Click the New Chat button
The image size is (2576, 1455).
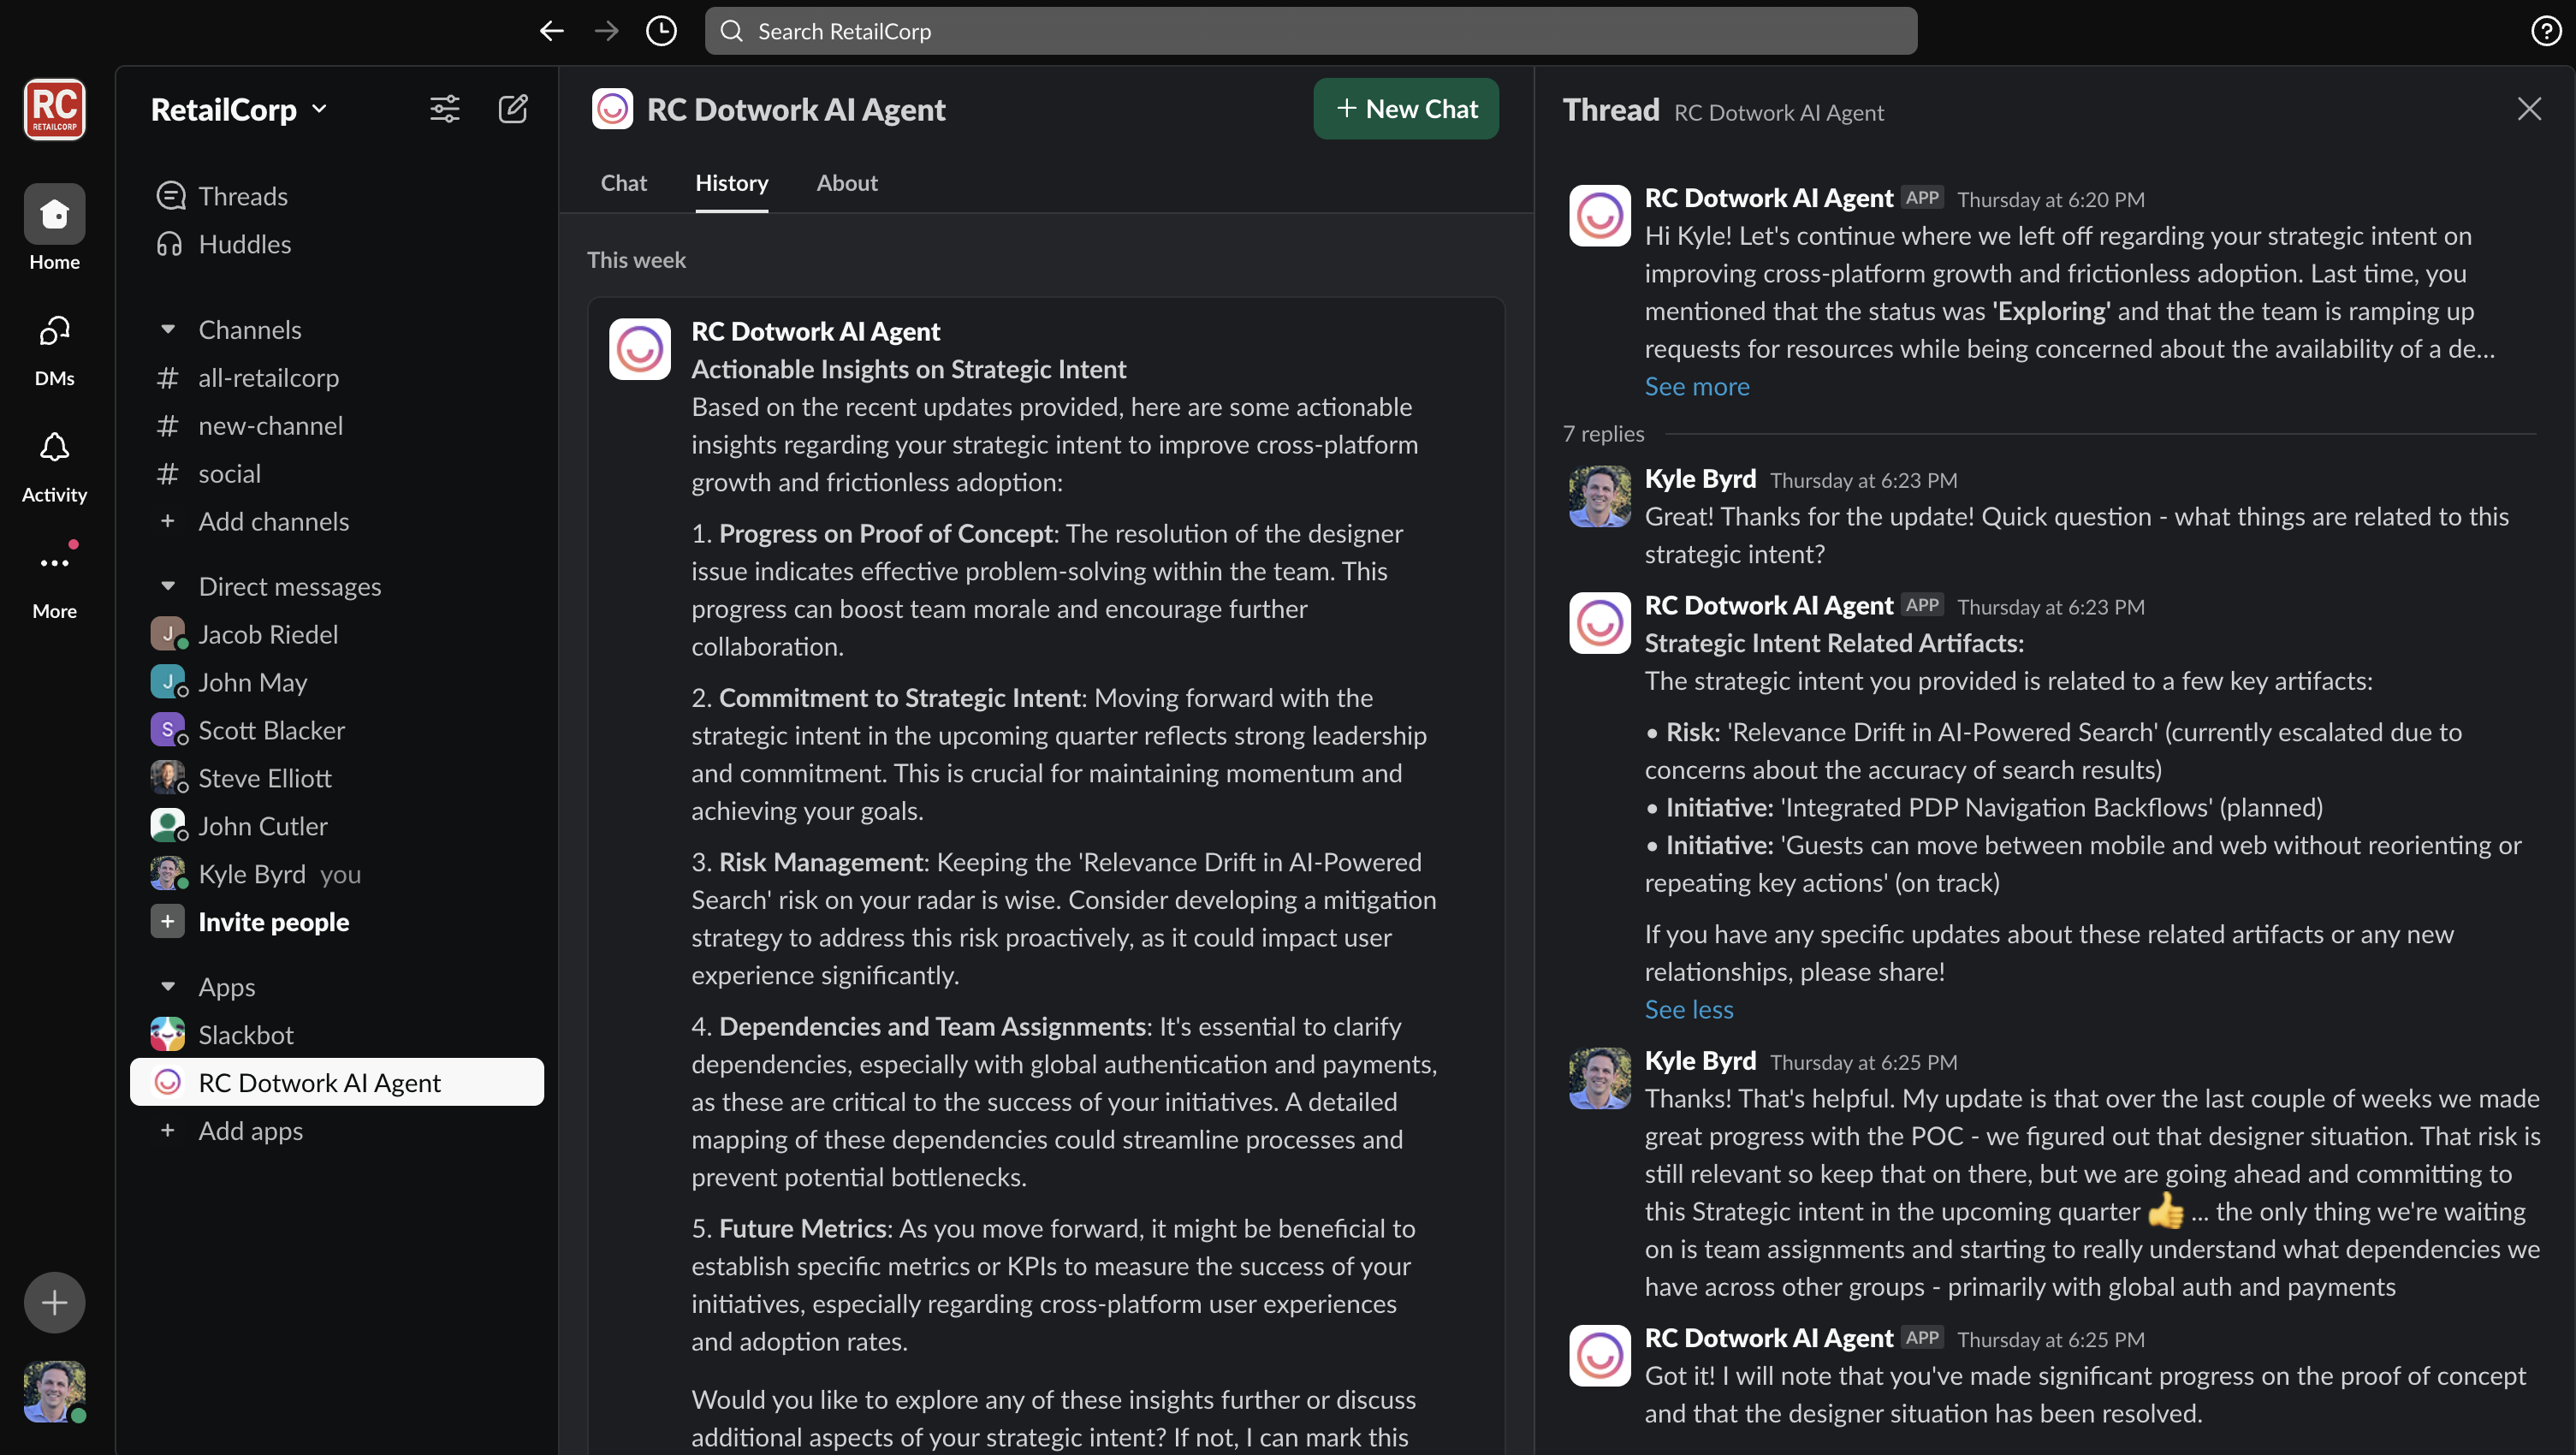1405,109
